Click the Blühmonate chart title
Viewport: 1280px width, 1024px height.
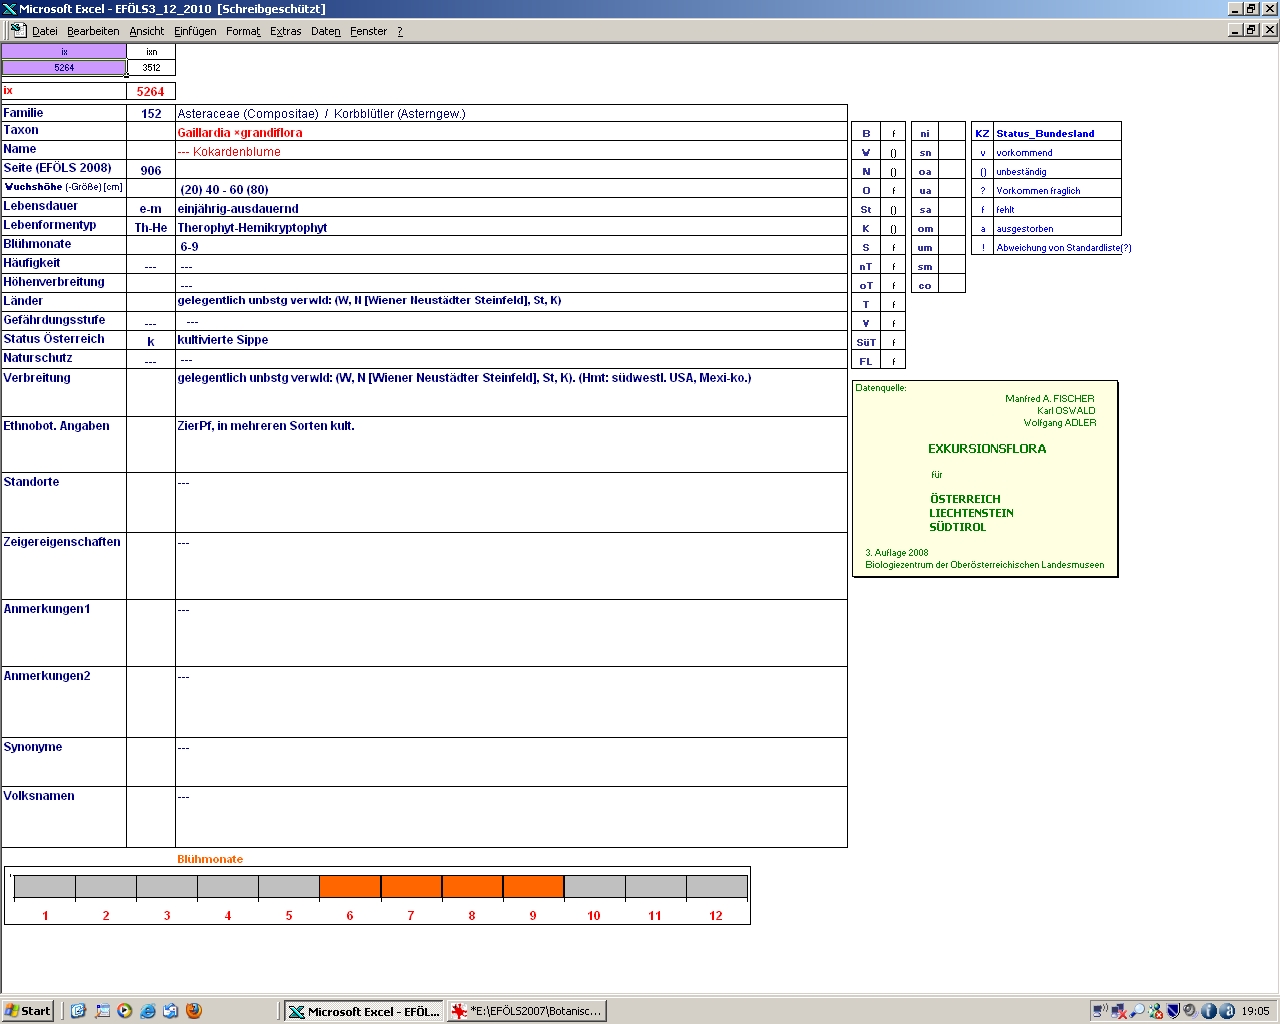tap(210, 859)
